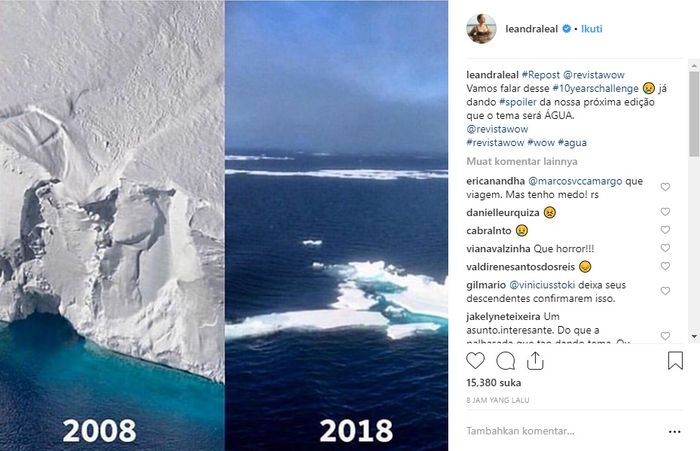The image size is (700, 451).
Task: Click the blue verified badge icon
Action: click(x=566, y=29)
